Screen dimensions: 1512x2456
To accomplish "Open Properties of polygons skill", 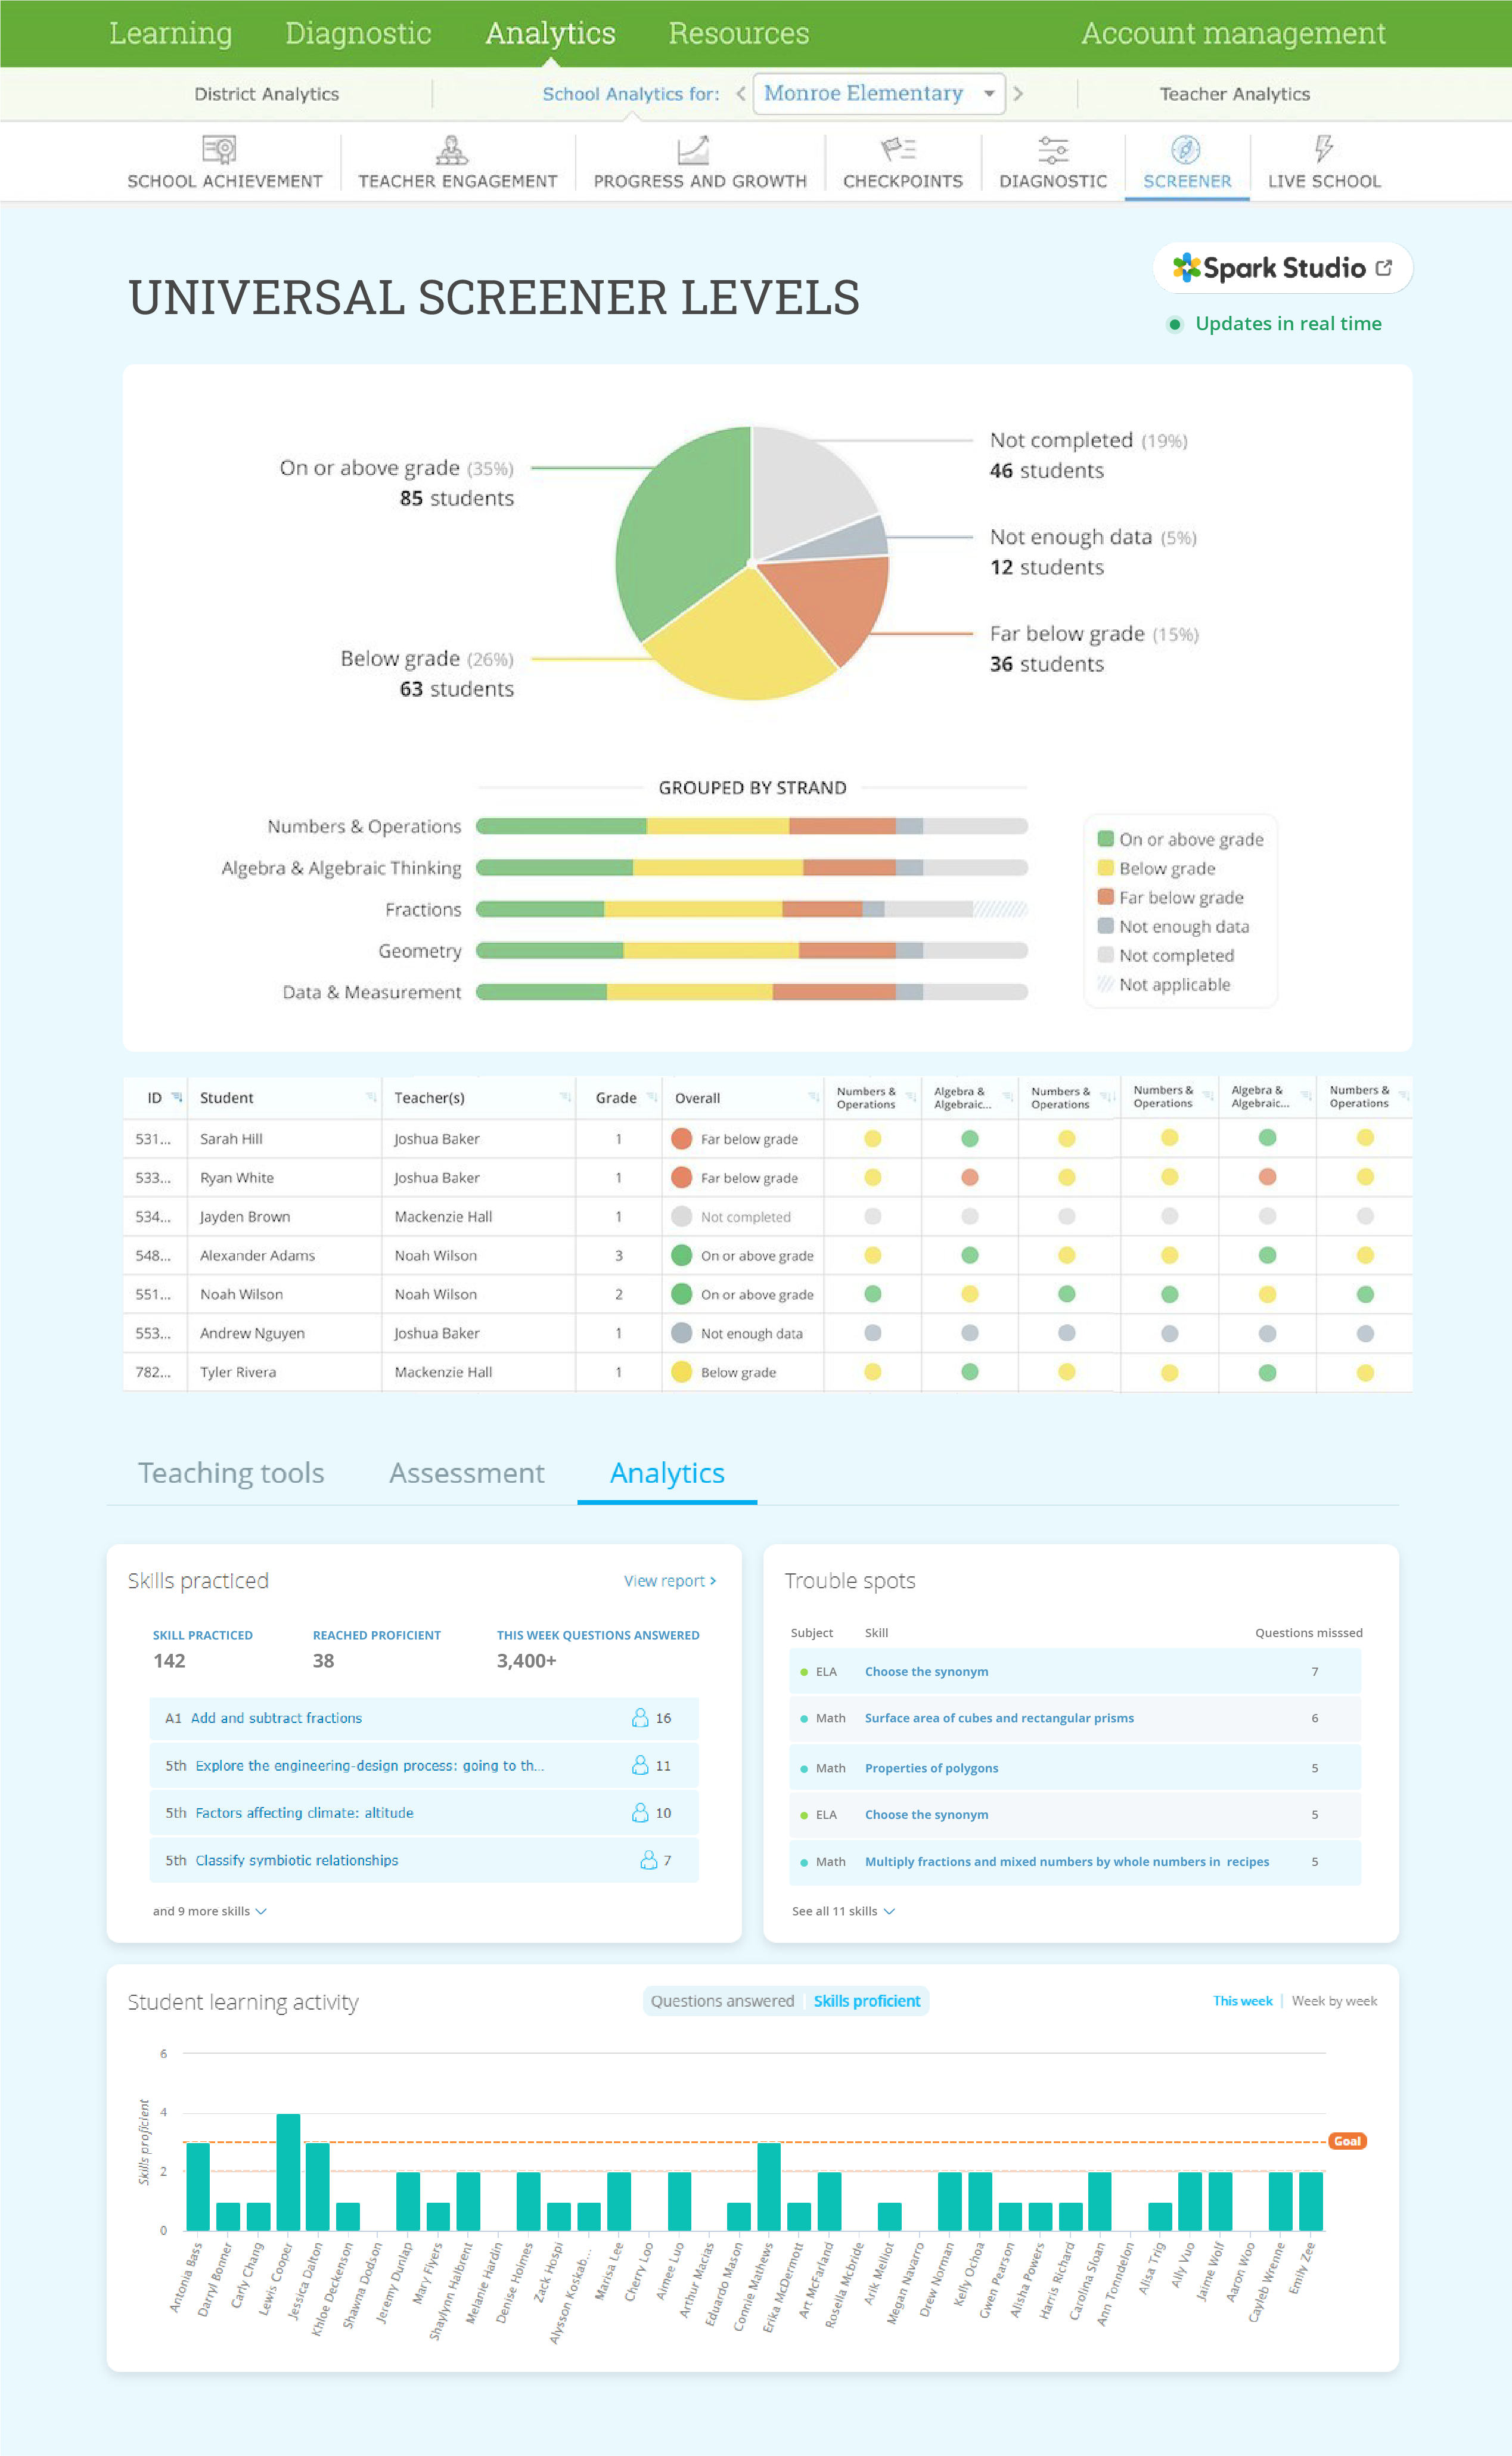I will point(931,1767).
